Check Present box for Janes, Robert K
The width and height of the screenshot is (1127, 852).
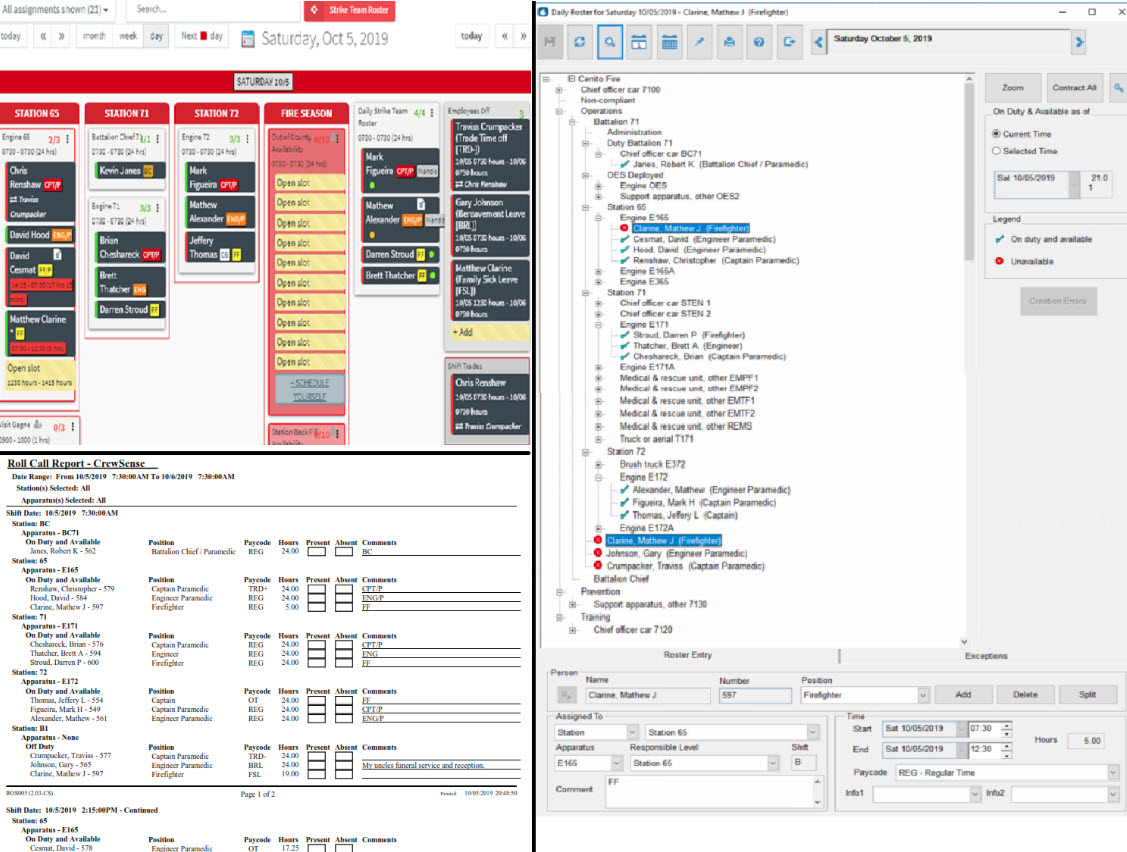[x=316, y=551]
